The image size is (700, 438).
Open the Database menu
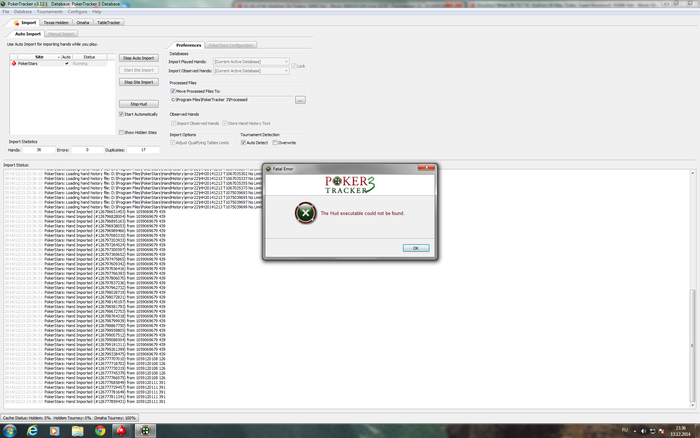pos(23,12)
